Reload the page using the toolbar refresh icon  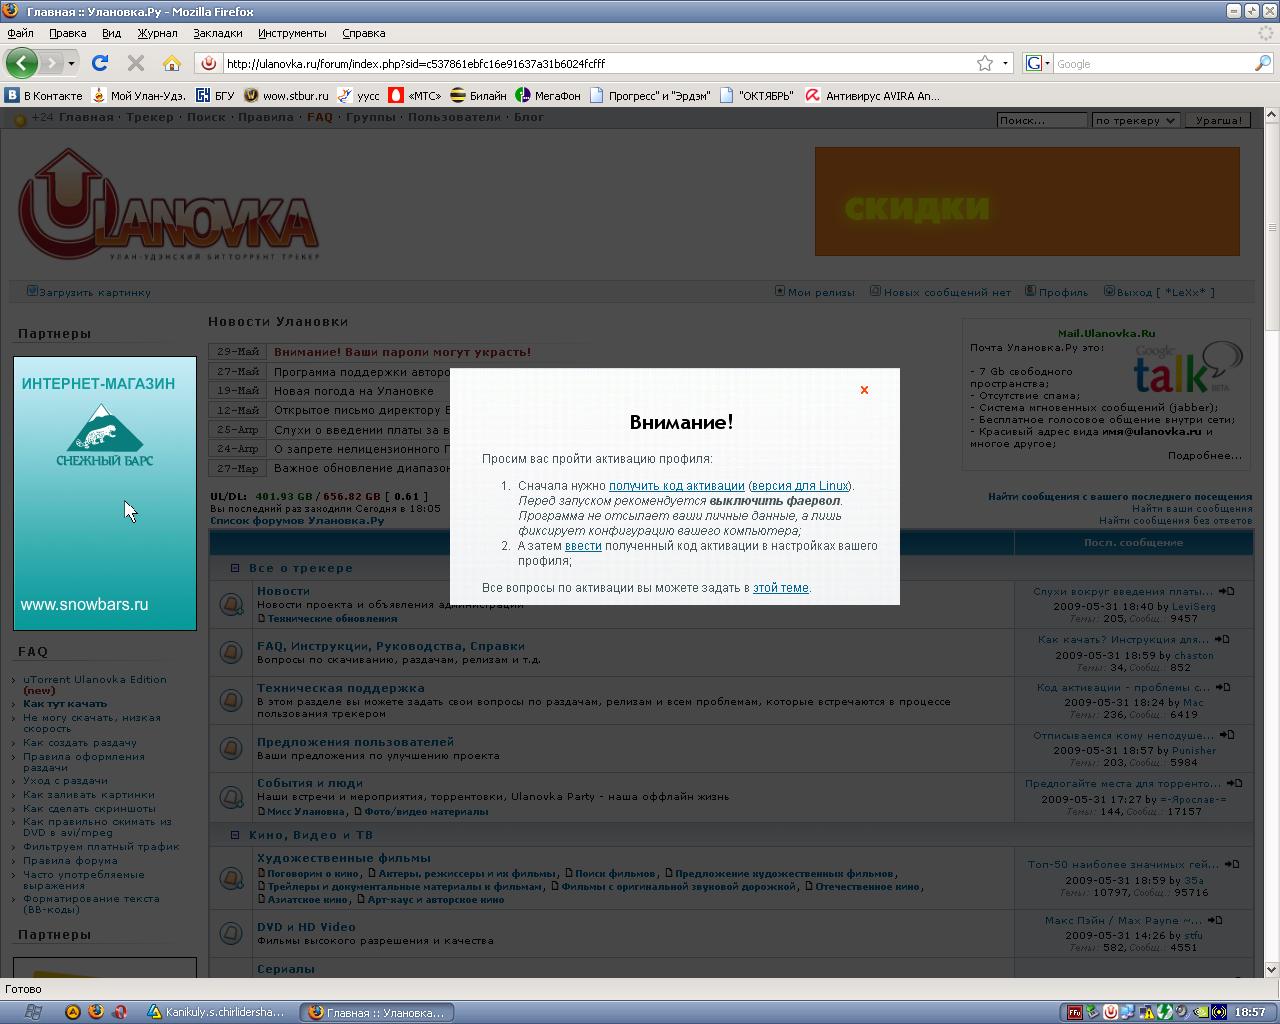pos(100,63)
